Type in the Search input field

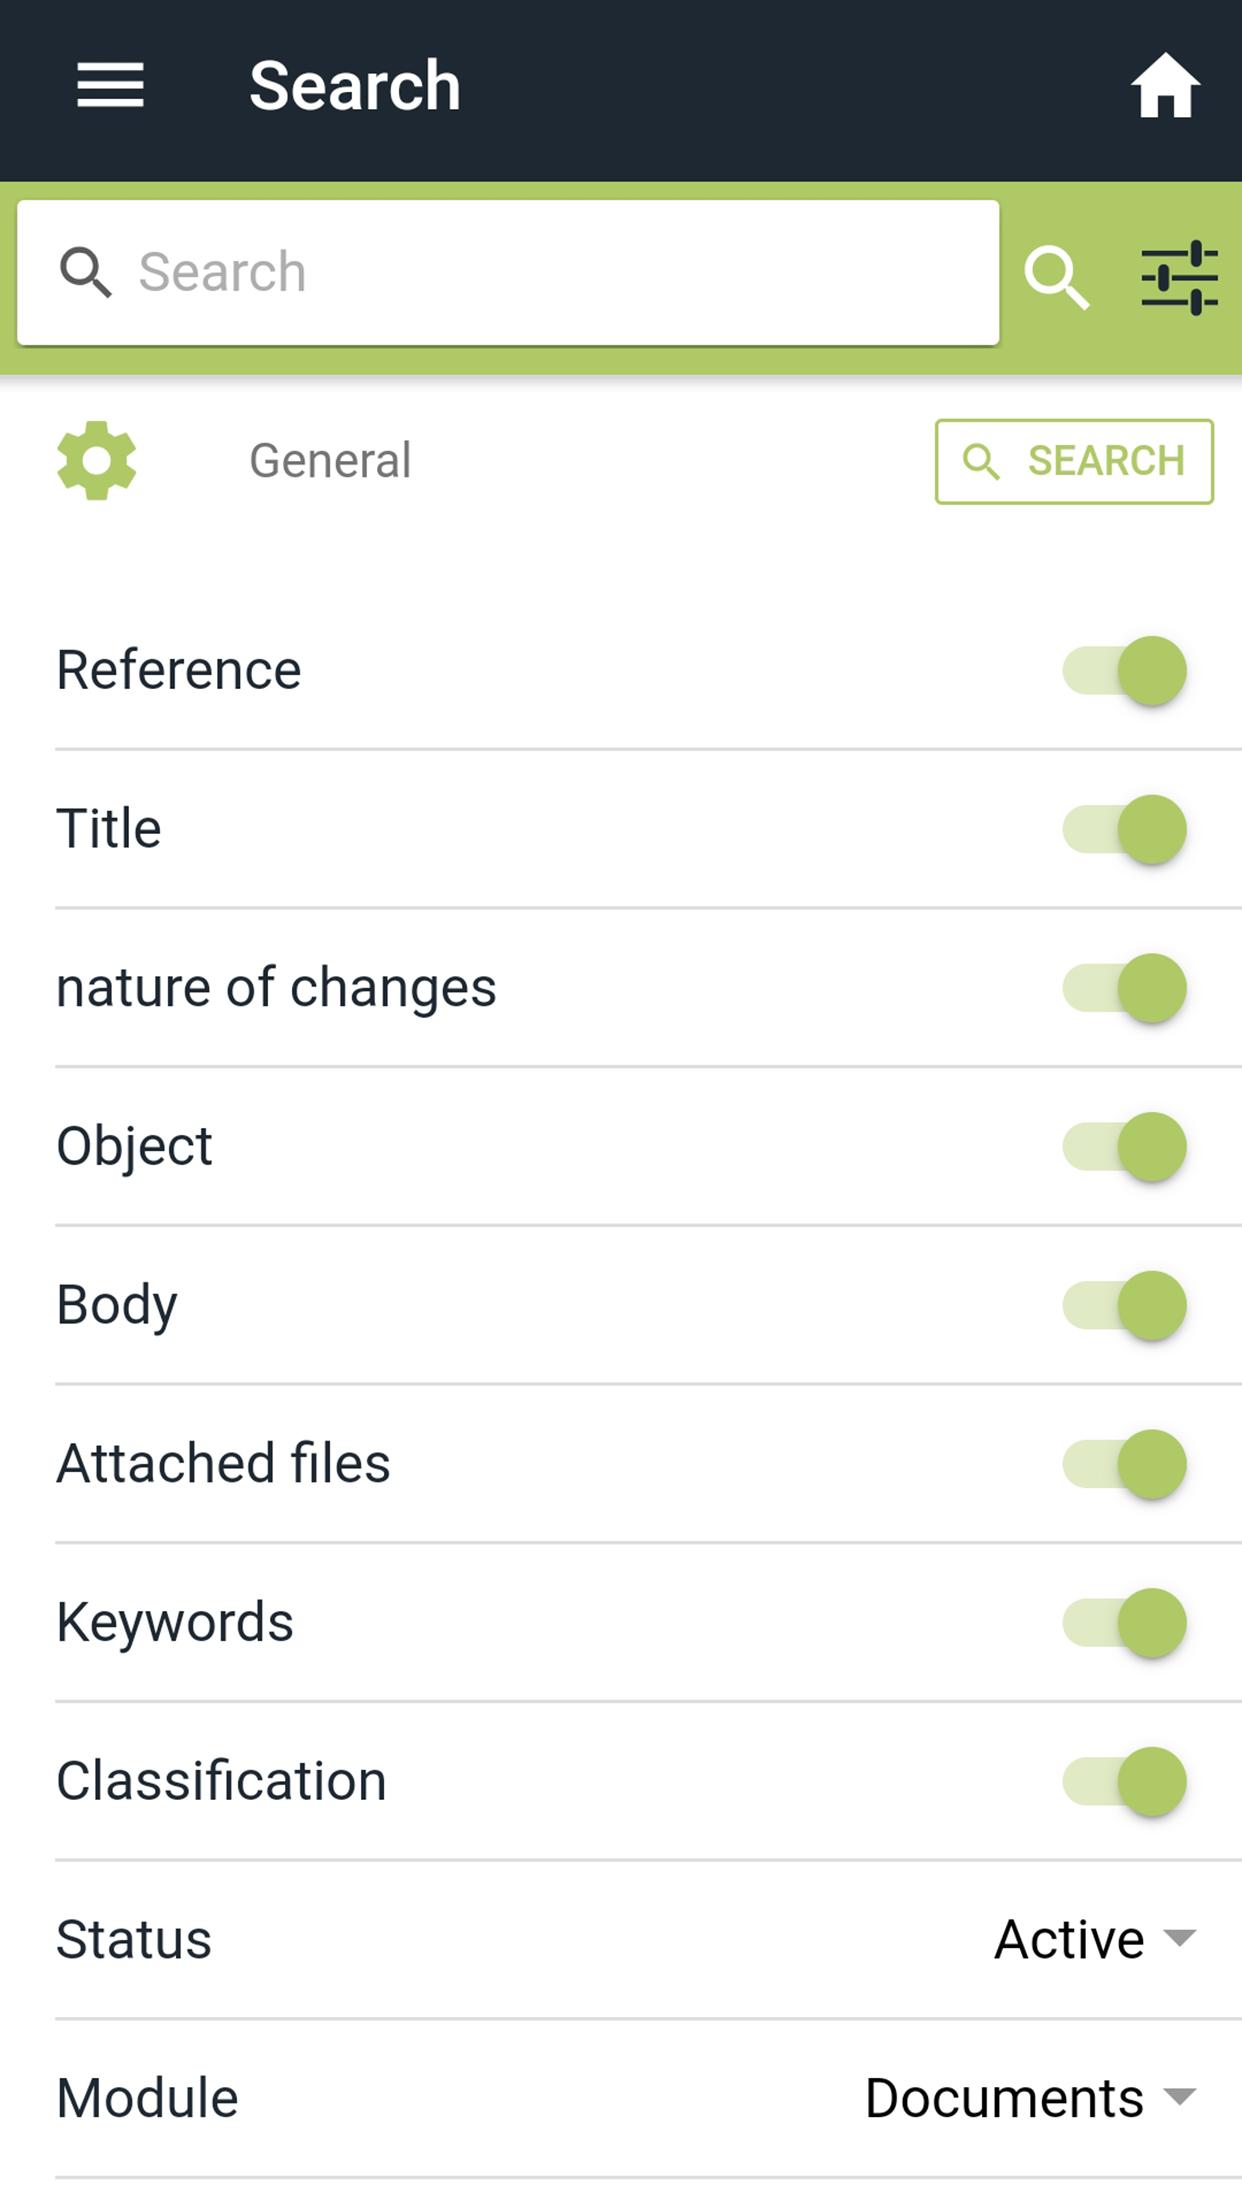(560, 273)
